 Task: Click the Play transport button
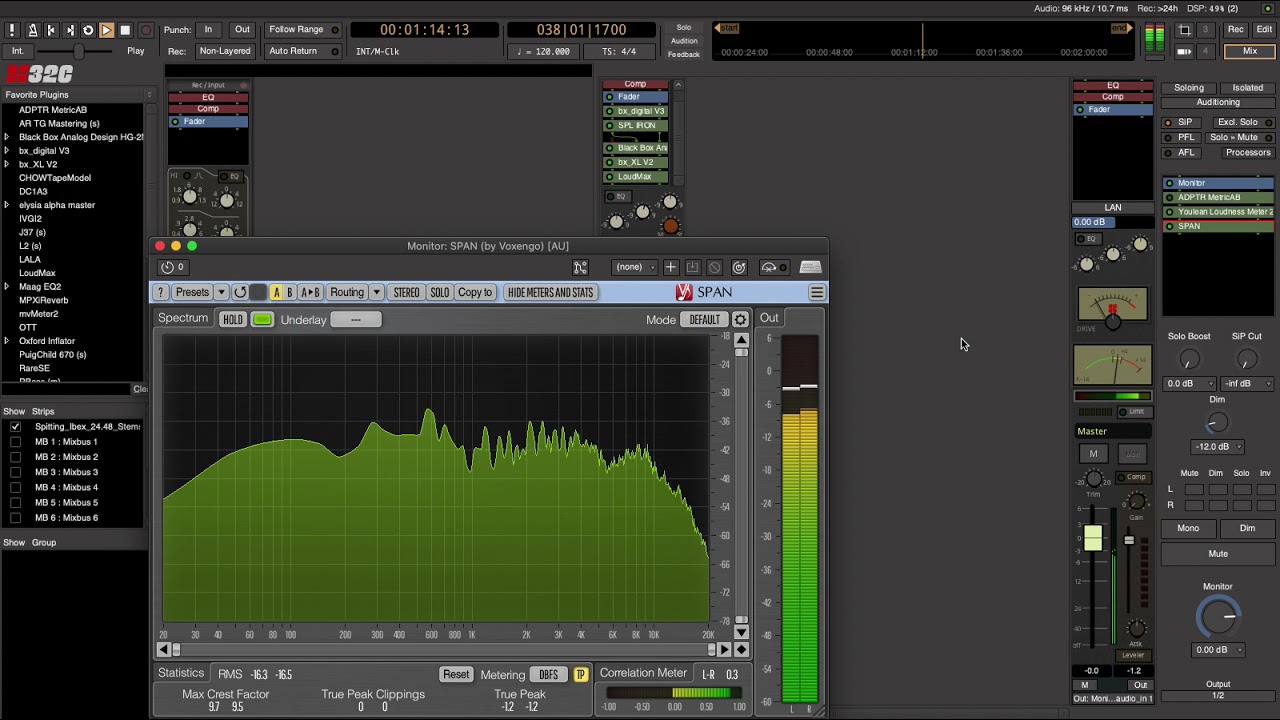(106, 30)
